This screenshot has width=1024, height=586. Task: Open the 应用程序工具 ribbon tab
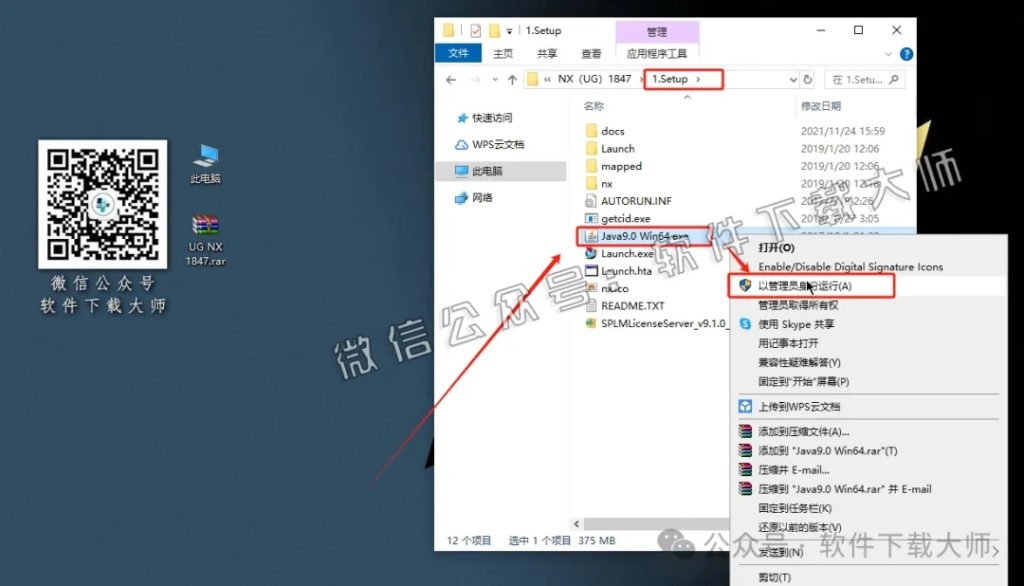point(657,54)
